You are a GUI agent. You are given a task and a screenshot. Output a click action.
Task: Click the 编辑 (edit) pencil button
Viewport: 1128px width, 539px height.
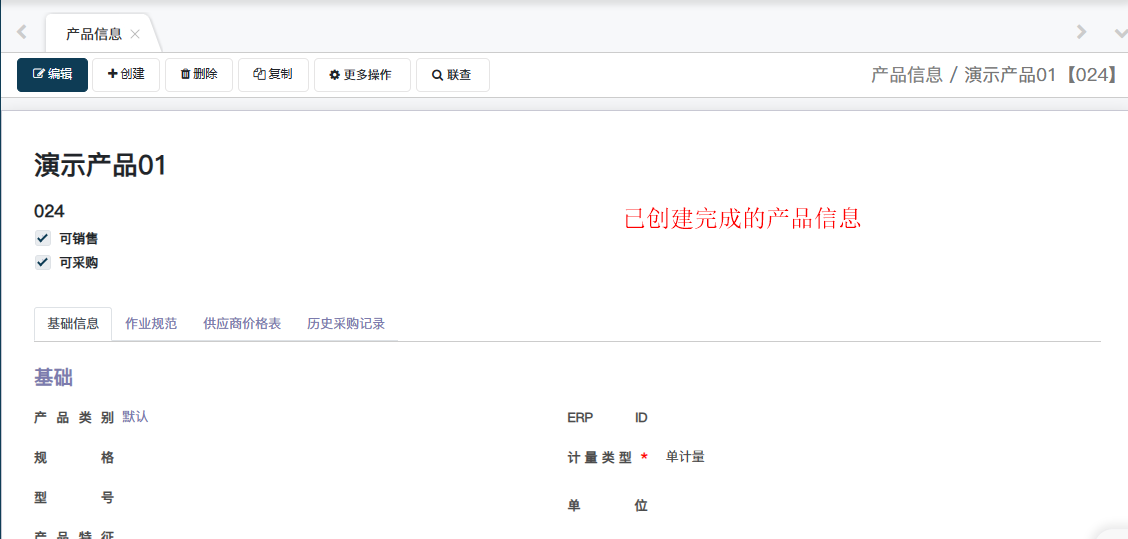coord(52,75)
